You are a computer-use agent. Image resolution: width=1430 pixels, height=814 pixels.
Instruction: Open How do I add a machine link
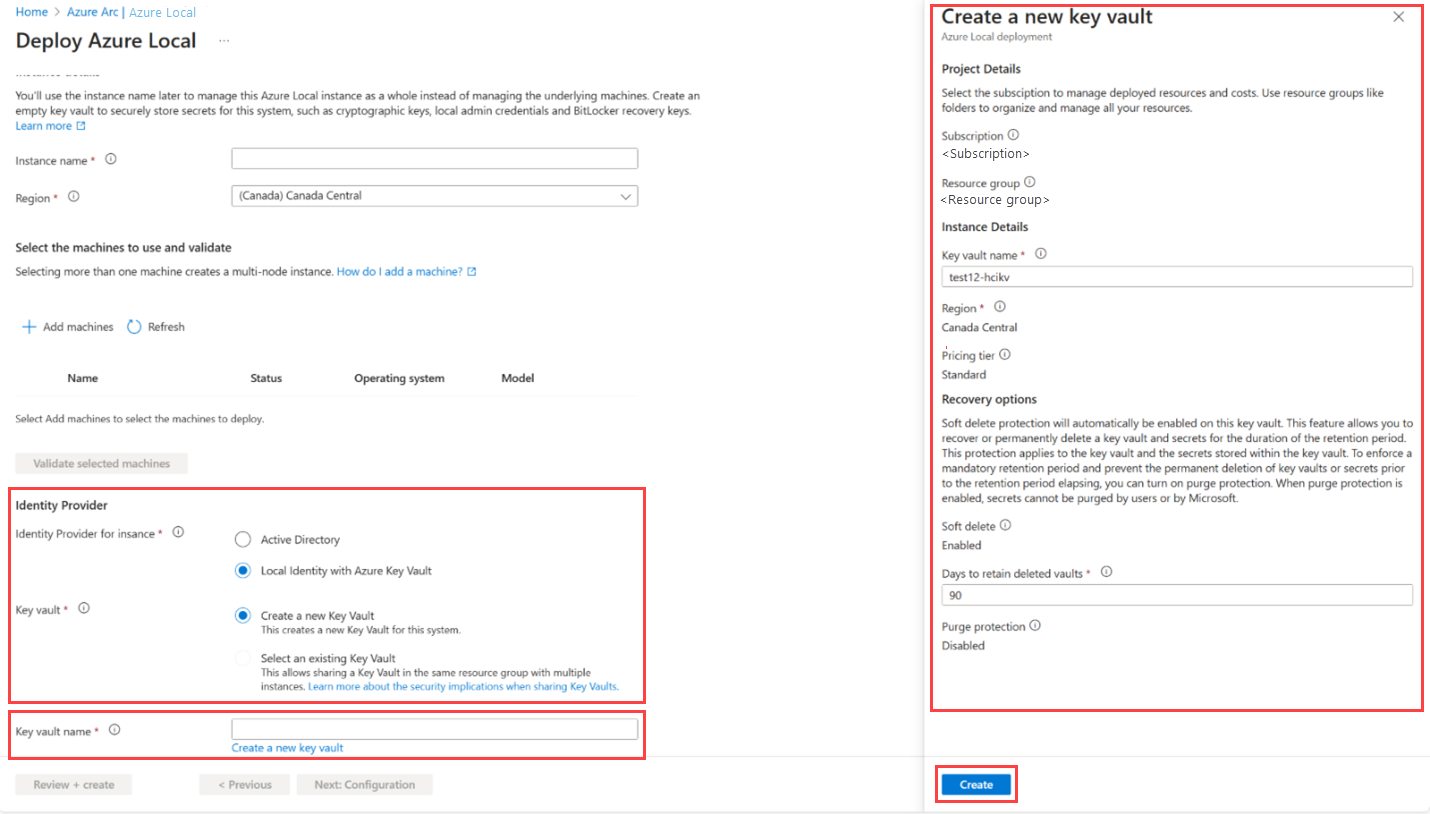400,271
